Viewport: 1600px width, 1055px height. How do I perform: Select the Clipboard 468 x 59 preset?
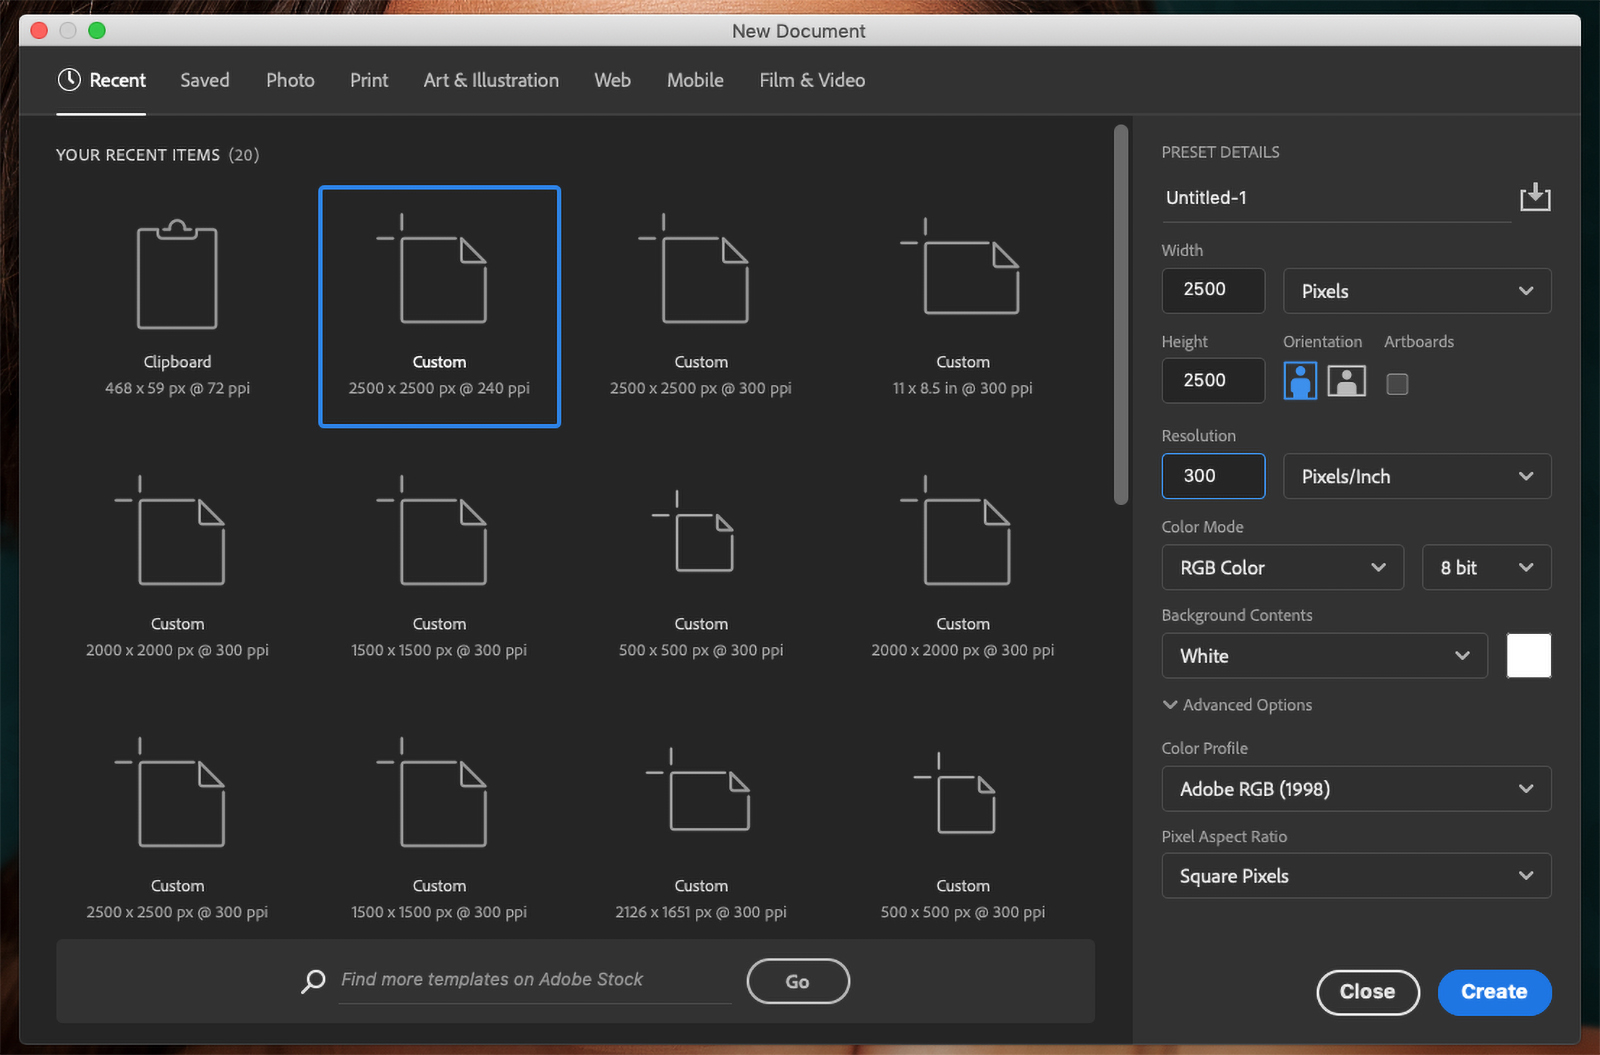[177, 307]
